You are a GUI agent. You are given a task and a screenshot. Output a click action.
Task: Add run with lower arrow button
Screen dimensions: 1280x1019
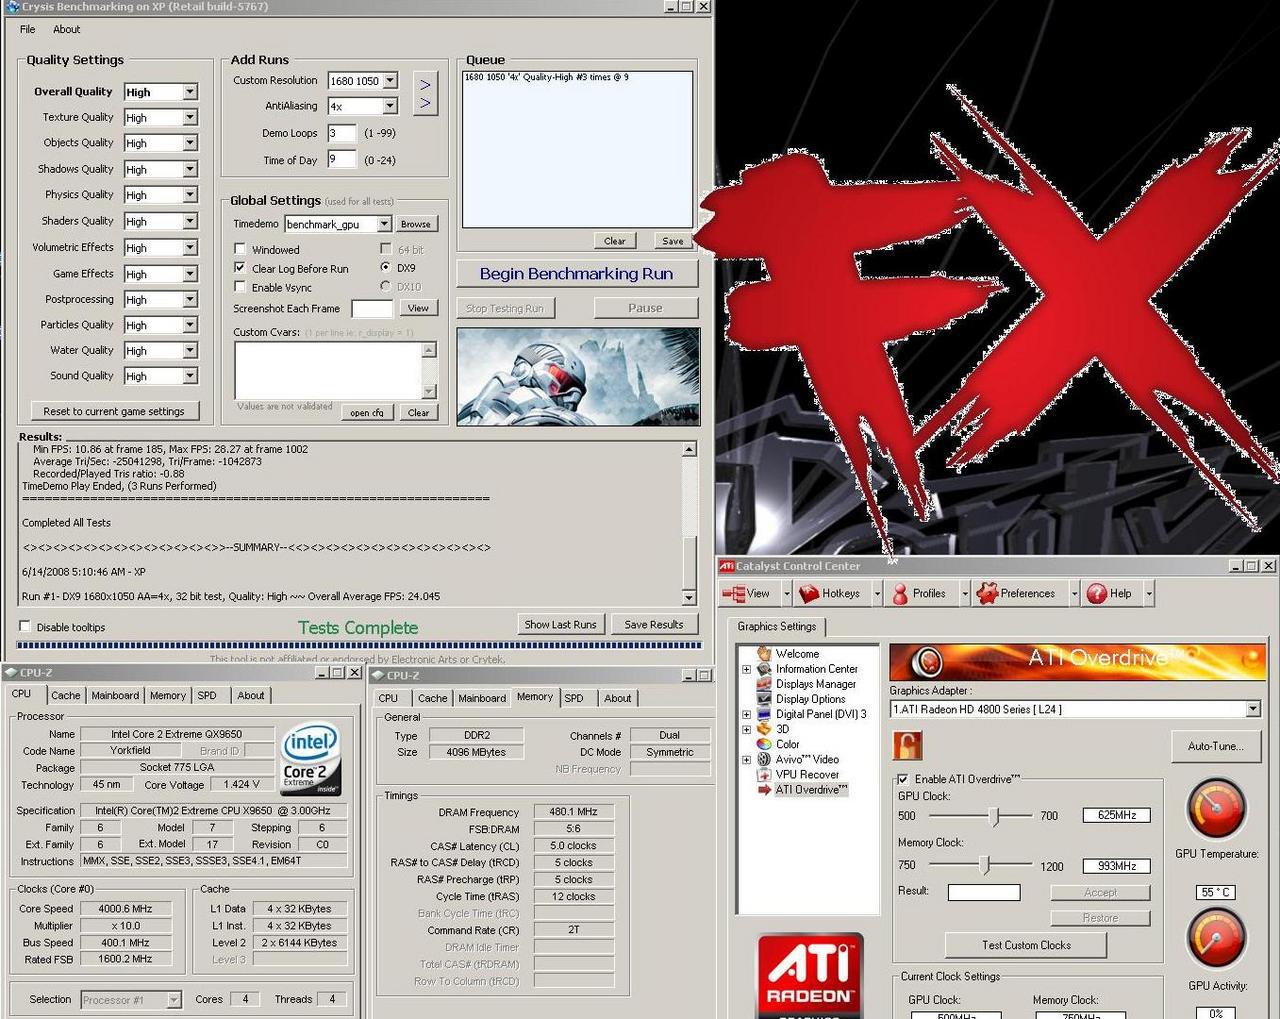point(425,103)
